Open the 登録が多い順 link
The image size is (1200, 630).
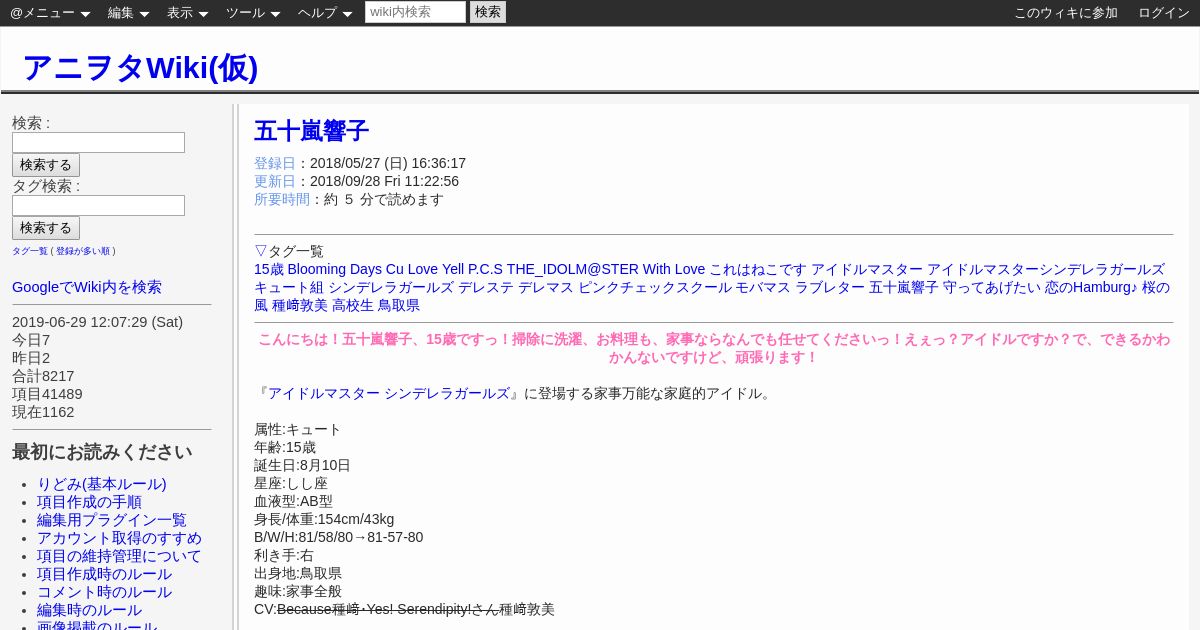pos(83,251)
